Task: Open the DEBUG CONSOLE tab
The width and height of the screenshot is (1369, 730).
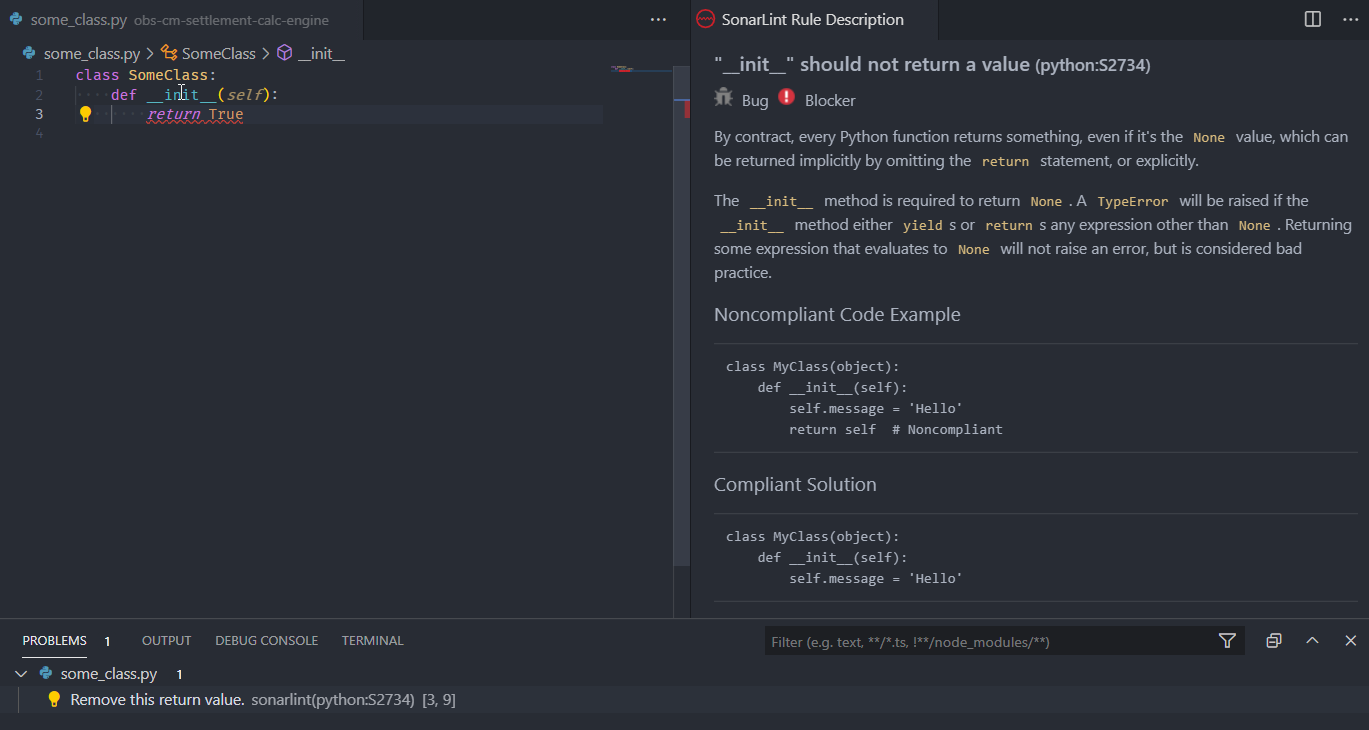Action: point(266,641)
